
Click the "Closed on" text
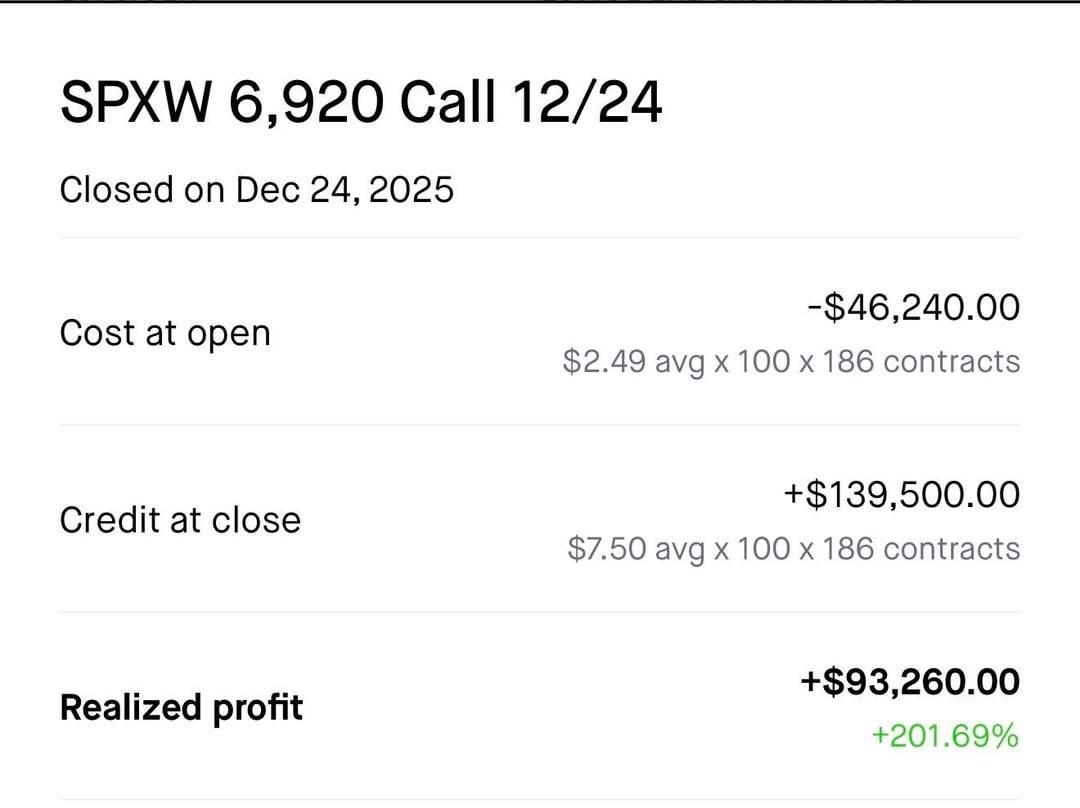[142, 189]
